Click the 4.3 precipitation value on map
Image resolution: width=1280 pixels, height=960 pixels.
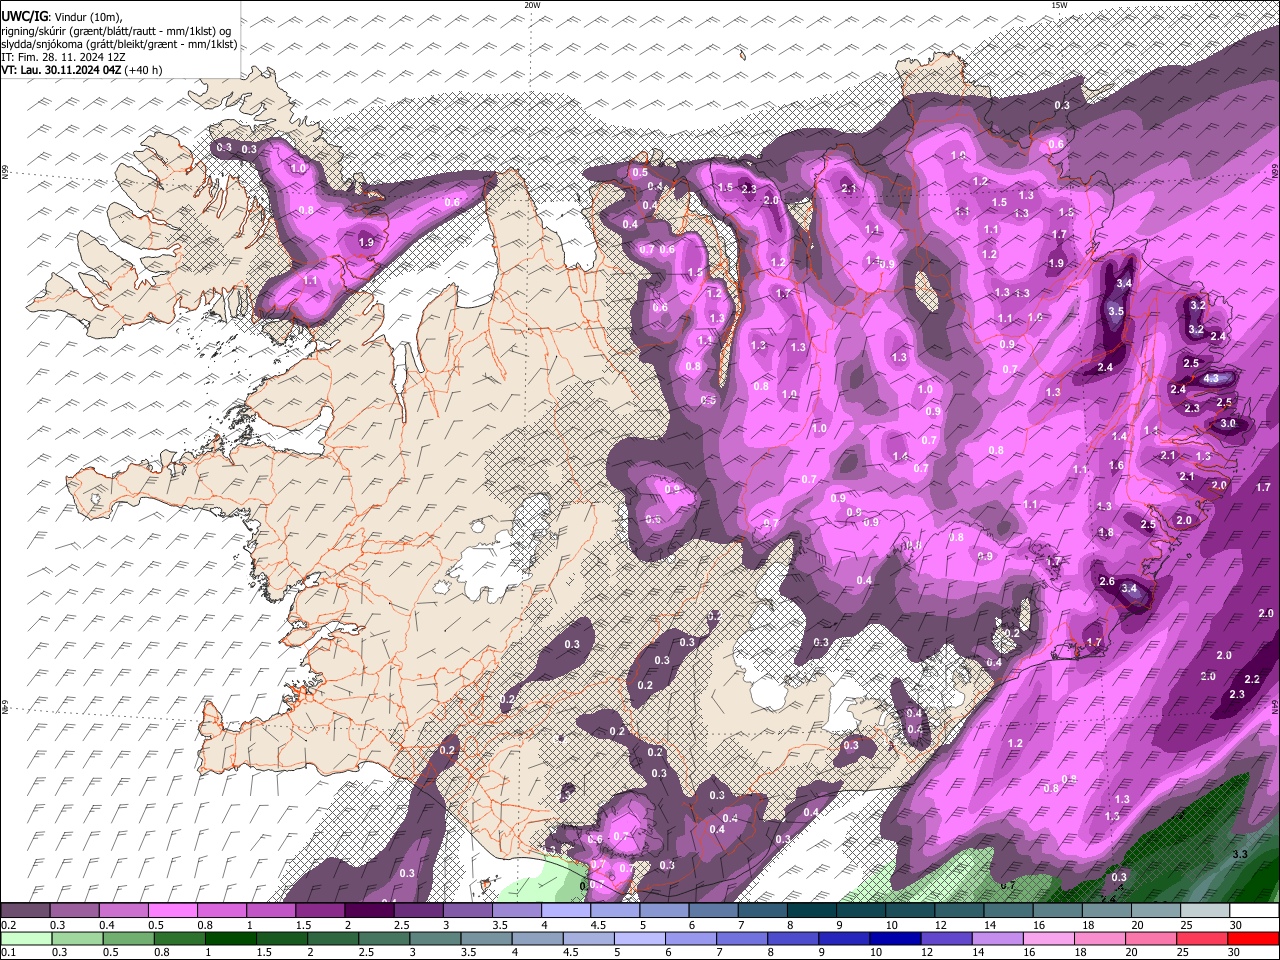[x=1211, y=379]
